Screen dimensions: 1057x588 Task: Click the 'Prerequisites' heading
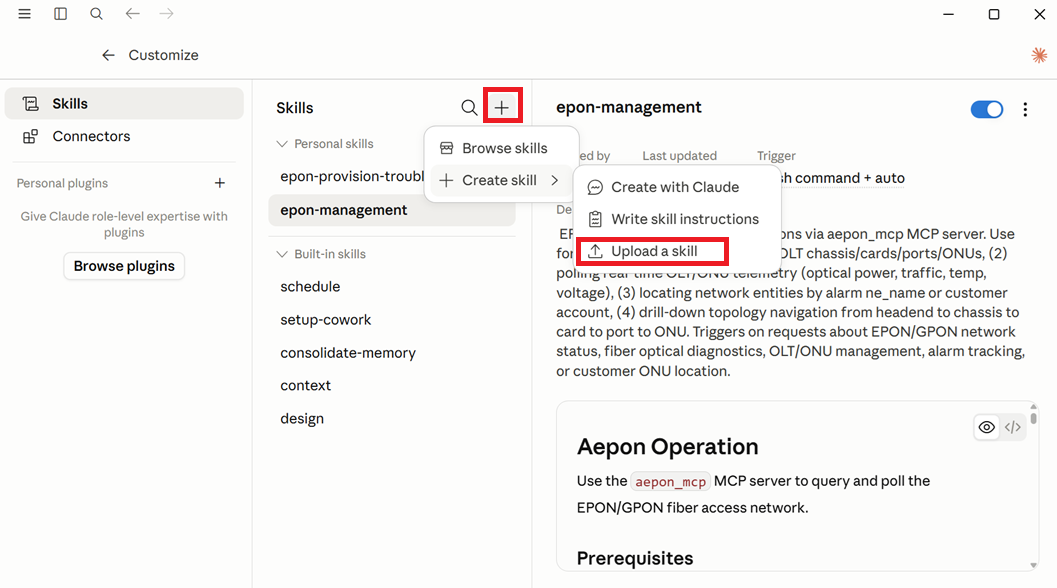(635, 558)
